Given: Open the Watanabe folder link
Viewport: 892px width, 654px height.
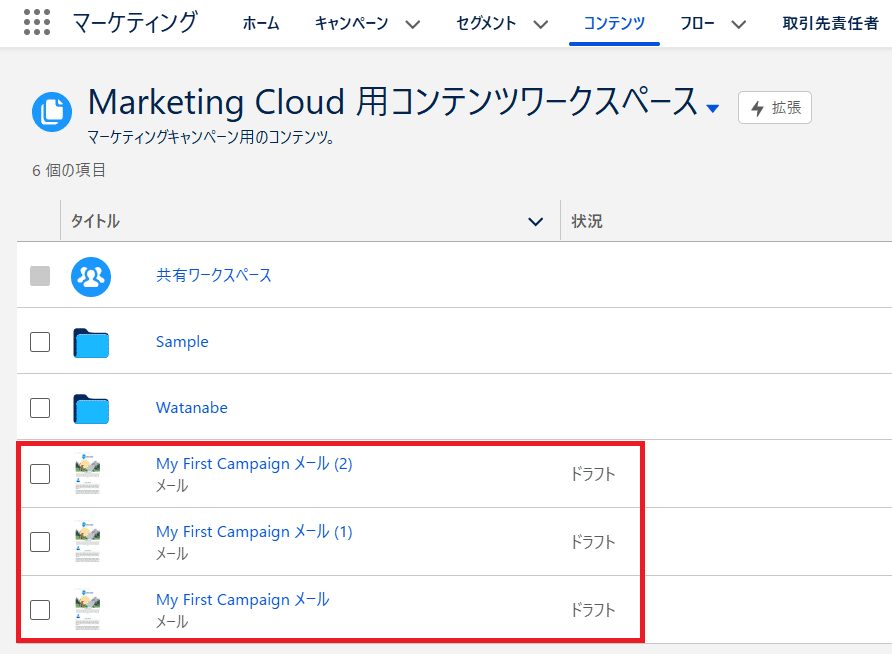Looking at the screenshot, I should coord(192,408).
